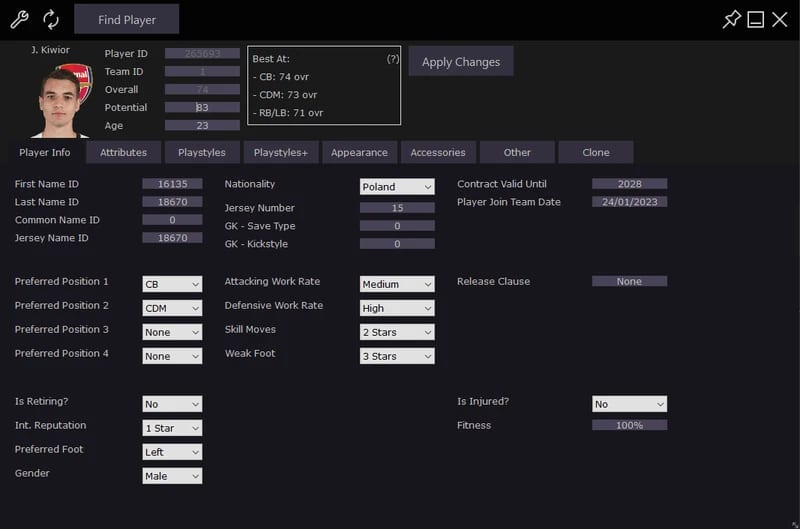Click J. Kiwior's player portrait
The height and width of the screenshot is (529, 800).
click(62, 100)
